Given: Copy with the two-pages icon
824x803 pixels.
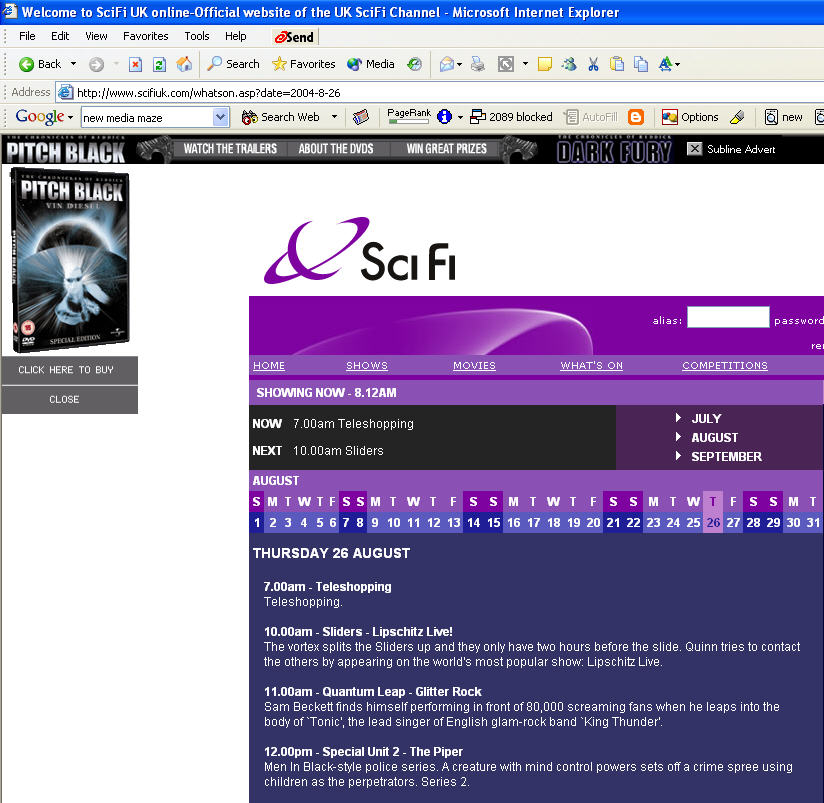Looking at the screenshot, I should [x=640, y=64].
